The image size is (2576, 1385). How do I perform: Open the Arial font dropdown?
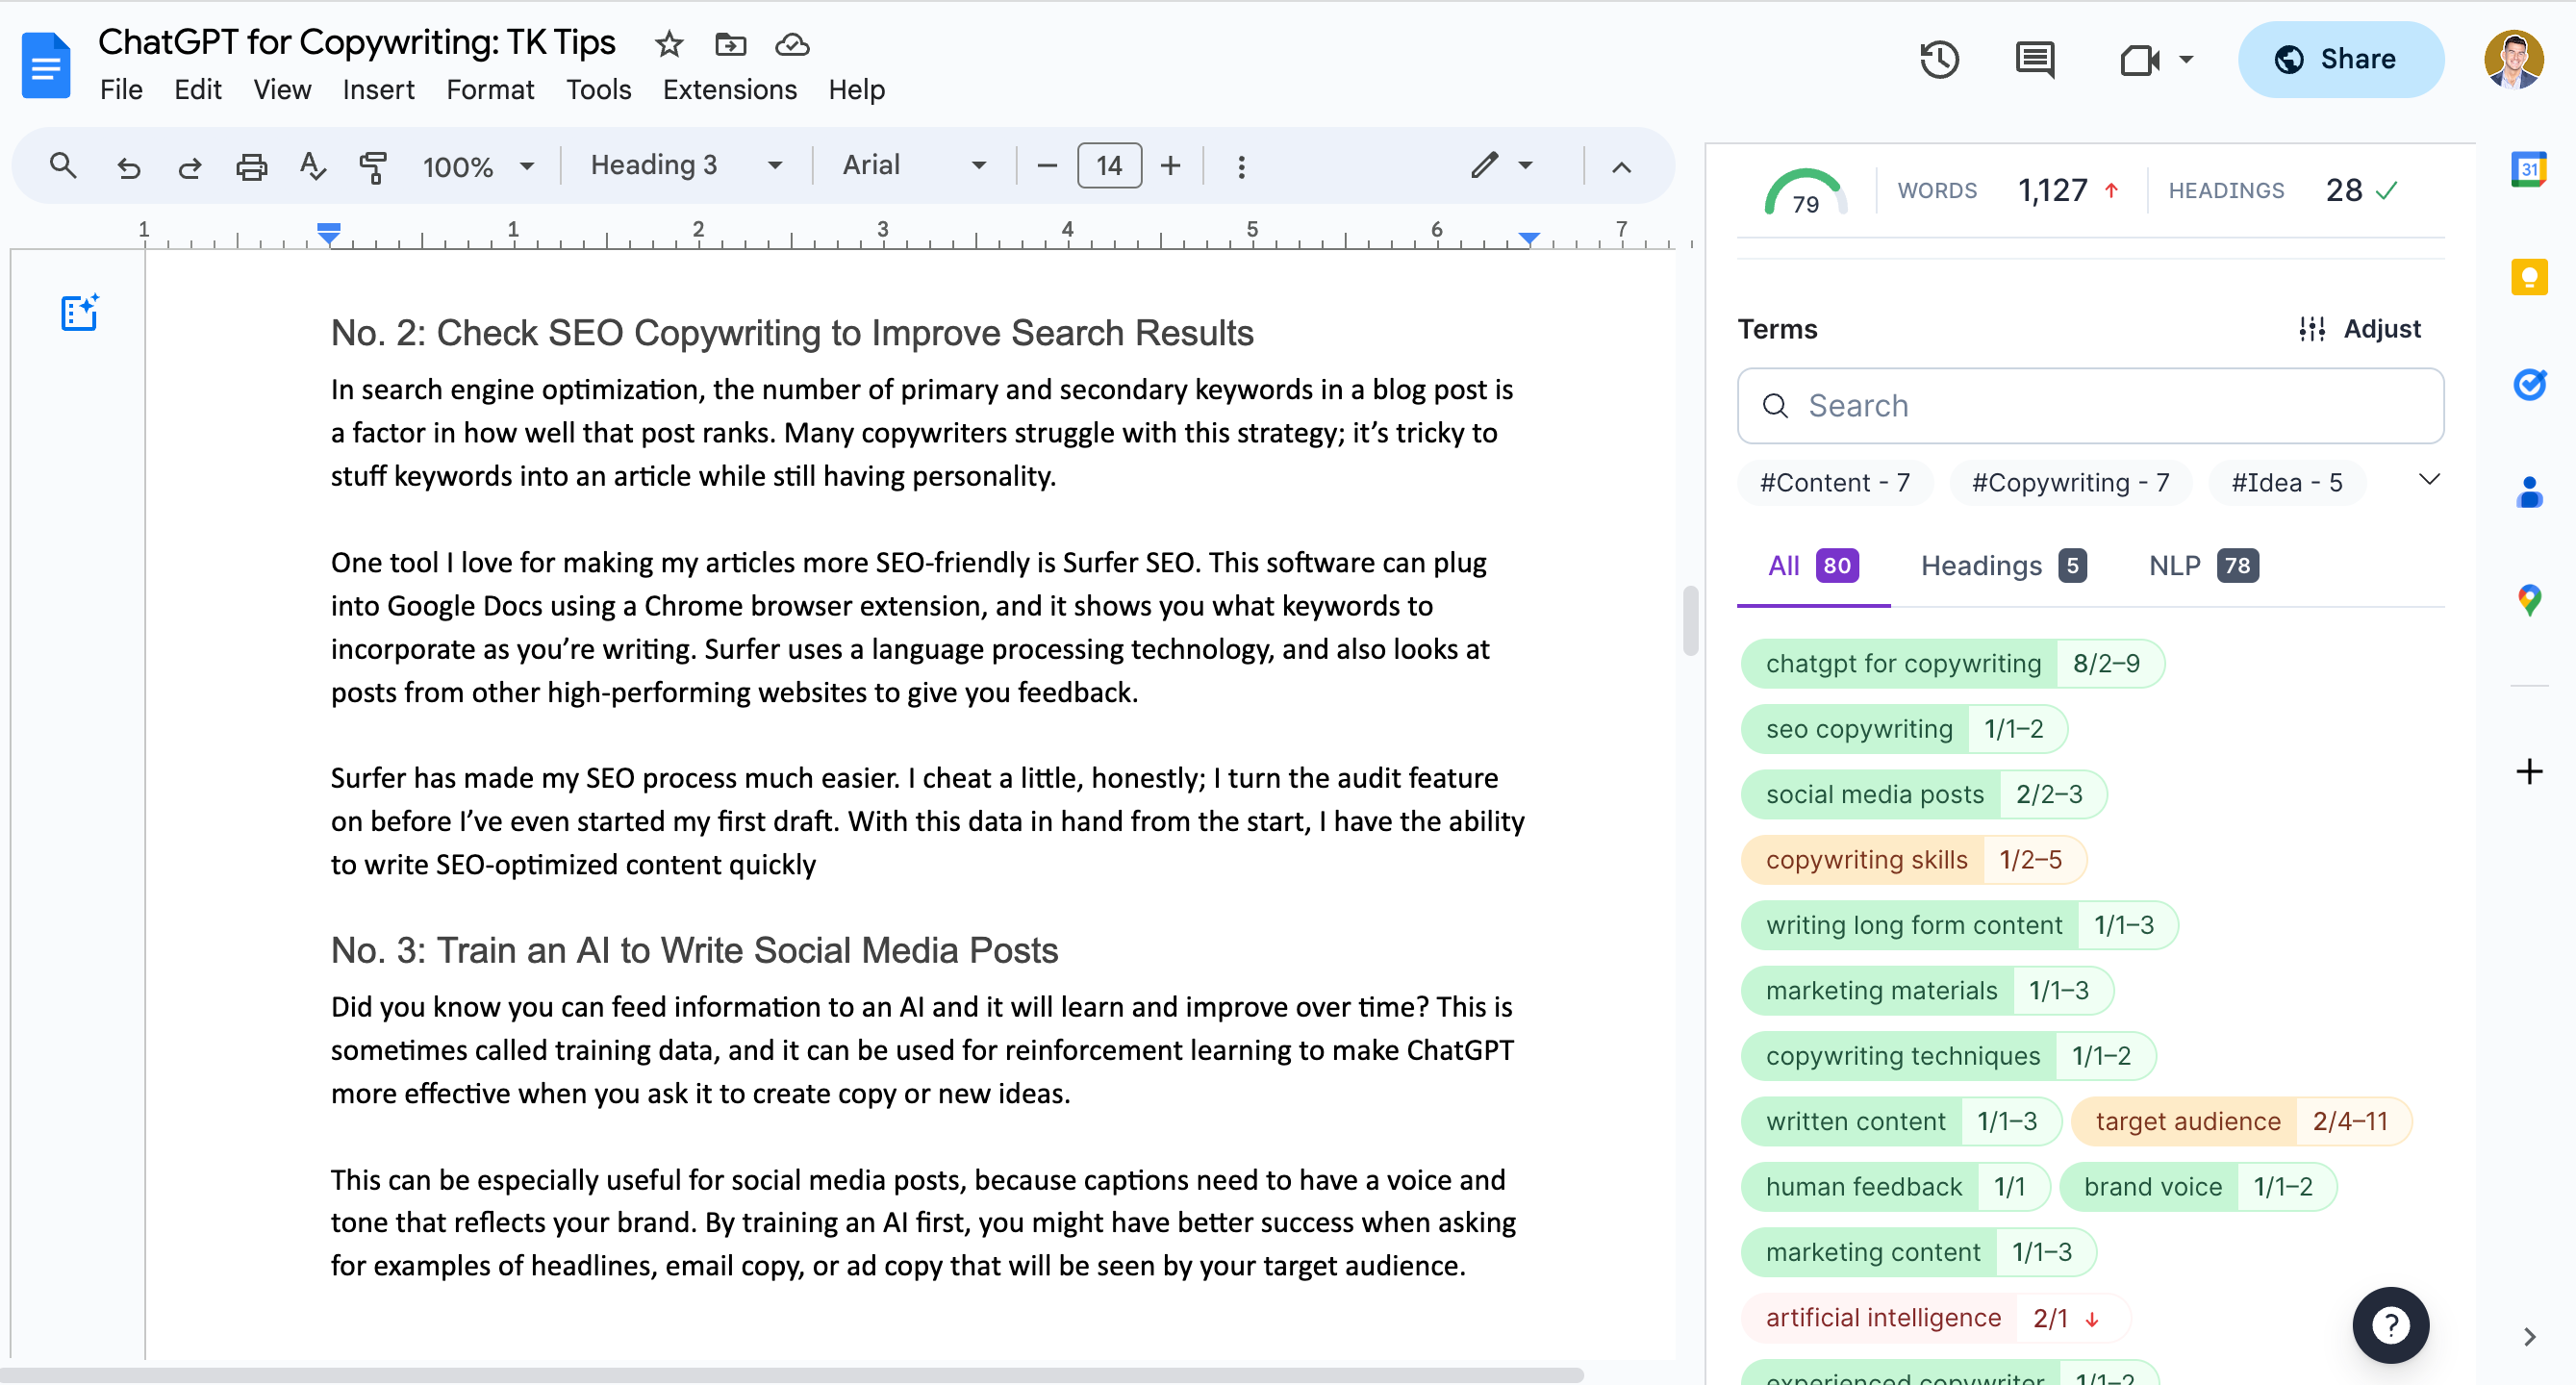pos(913,166)
